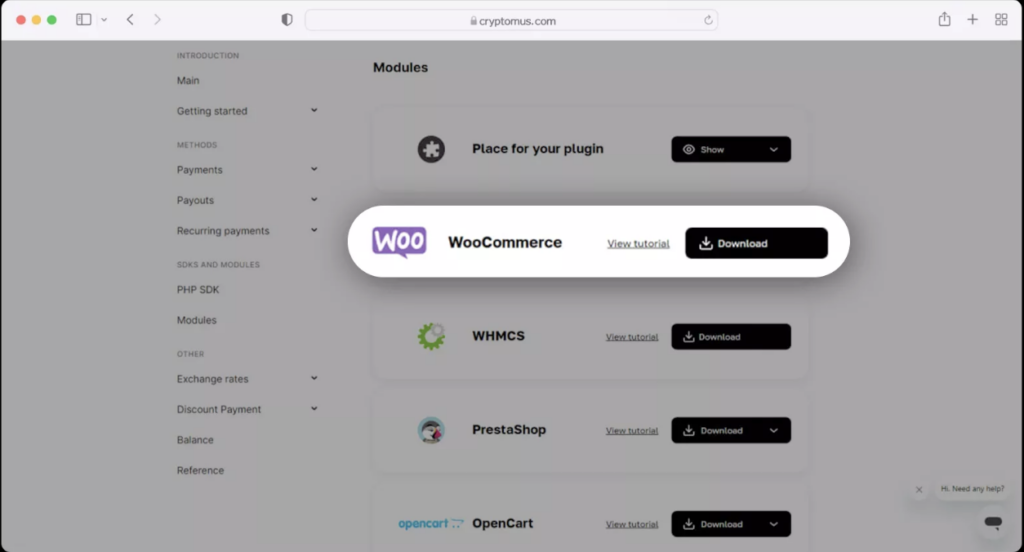This screenshot has width=1024, height=552.
Task: Open the chat support bubble icon
Action: (992, 522)
